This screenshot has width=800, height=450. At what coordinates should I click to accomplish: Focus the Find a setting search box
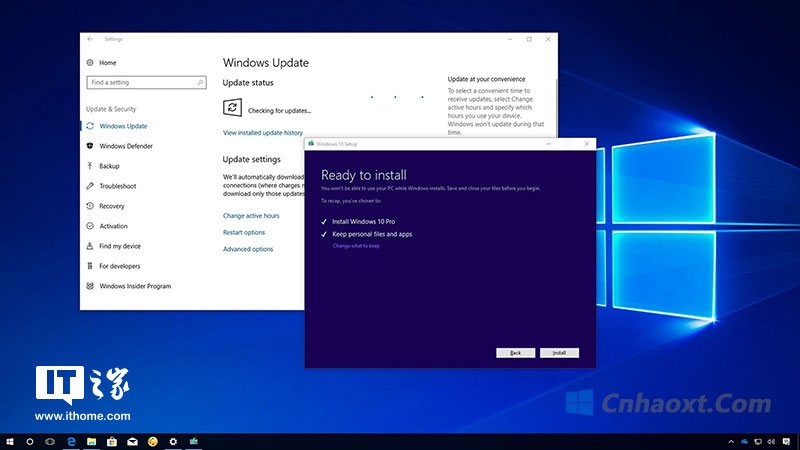[x=146, y=82]
